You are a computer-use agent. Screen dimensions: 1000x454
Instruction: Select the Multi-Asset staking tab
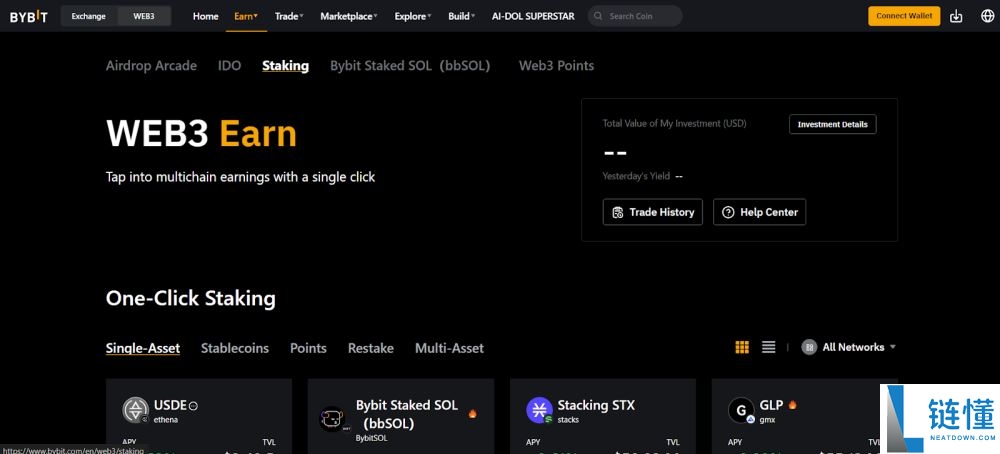(450, 348)
